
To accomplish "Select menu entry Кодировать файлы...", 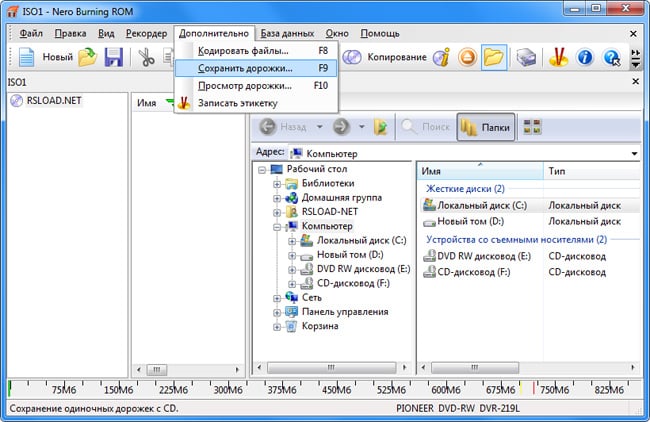I will tap(243, 51).
